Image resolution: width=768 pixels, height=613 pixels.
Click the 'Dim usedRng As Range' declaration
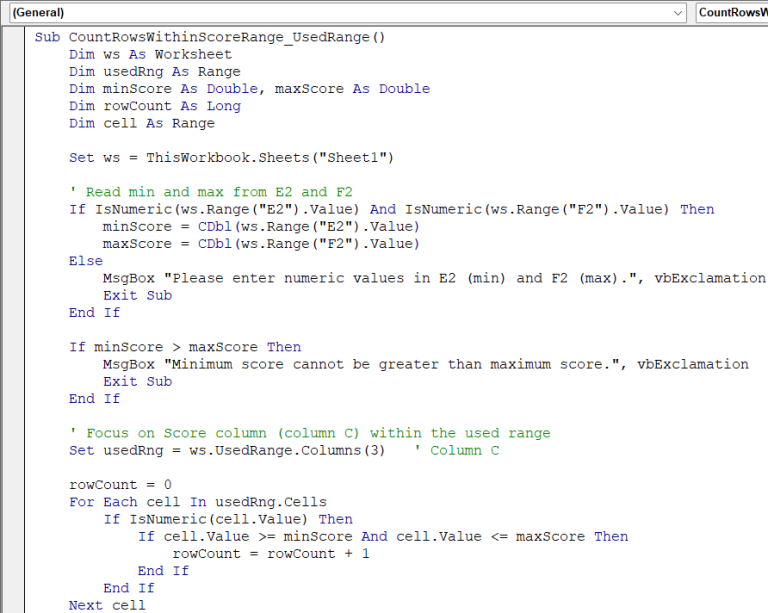[154, 72]
